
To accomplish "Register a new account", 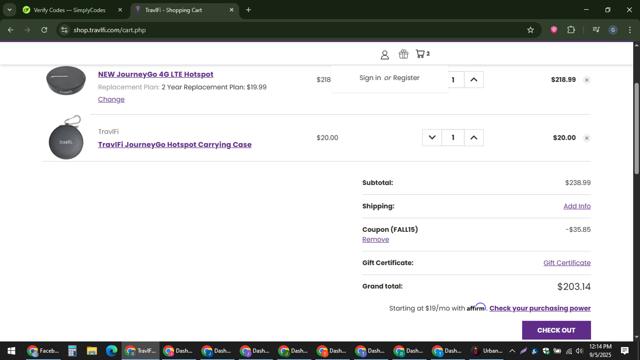I will pyautogui.click(x=406, y=78).
